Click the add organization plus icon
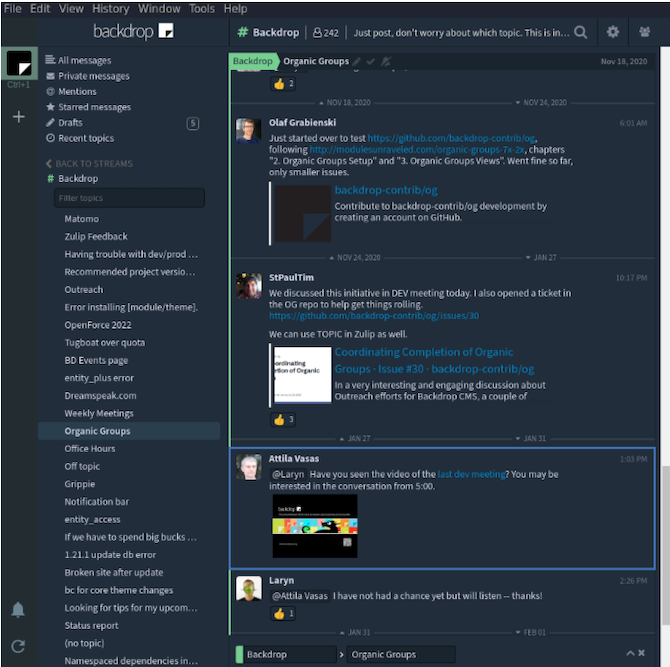This screenshot has height=667, width=670. (x=18, y=117)
